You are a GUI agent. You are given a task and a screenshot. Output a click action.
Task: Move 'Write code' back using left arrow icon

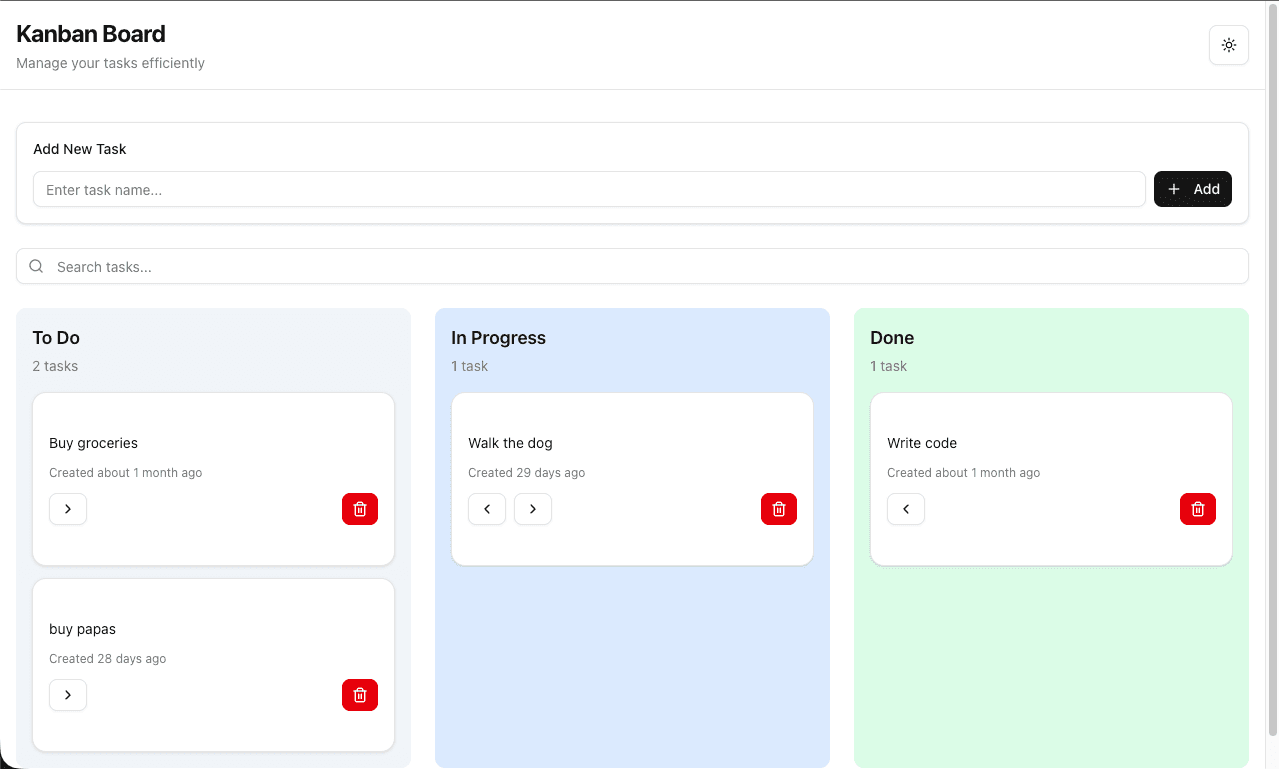coord(905,509)
